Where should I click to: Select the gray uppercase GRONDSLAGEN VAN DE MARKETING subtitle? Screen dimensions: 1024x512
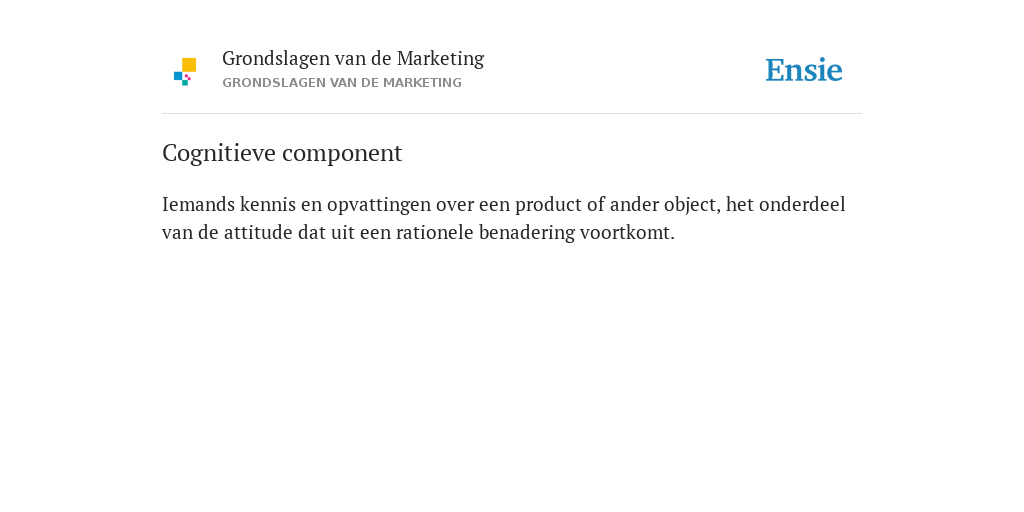tap(342, 83)
